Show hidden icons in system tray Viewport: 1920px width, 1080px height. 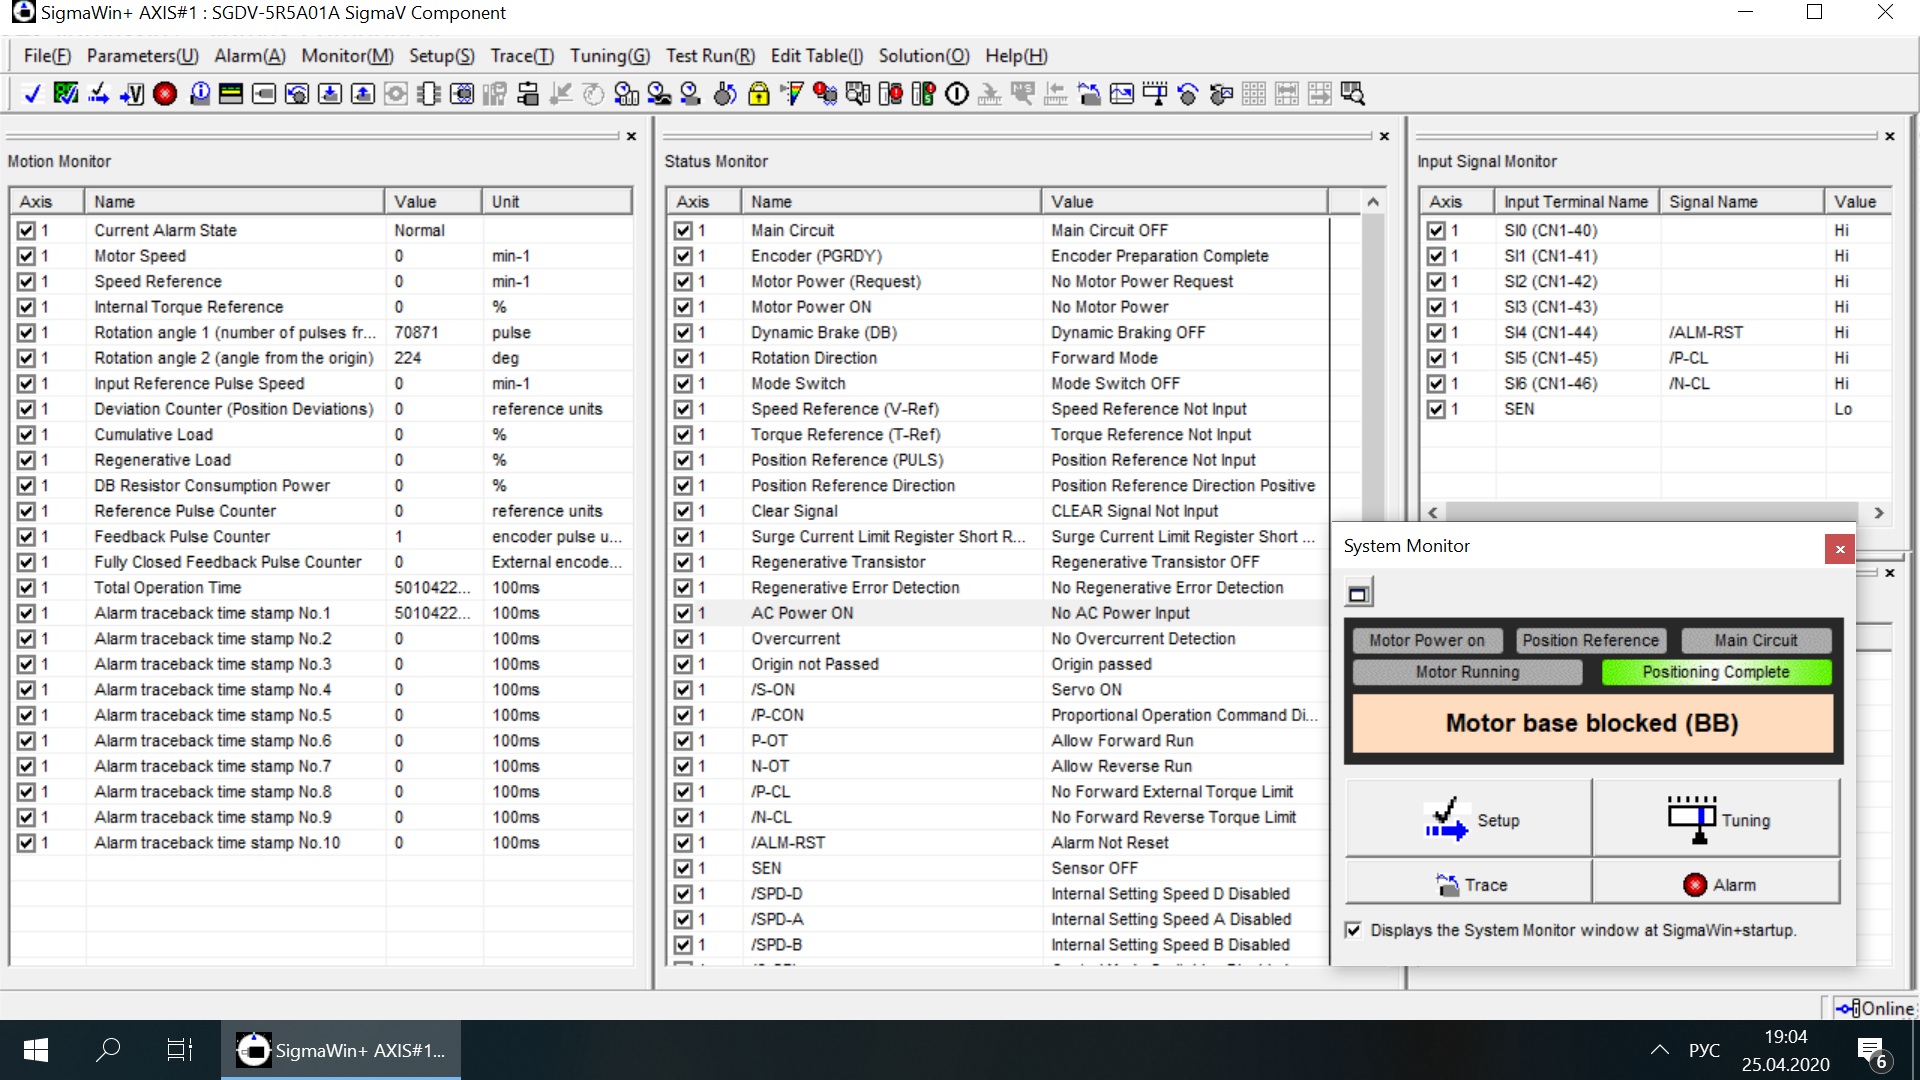pyautogui.click(x=1659, y=1050)
